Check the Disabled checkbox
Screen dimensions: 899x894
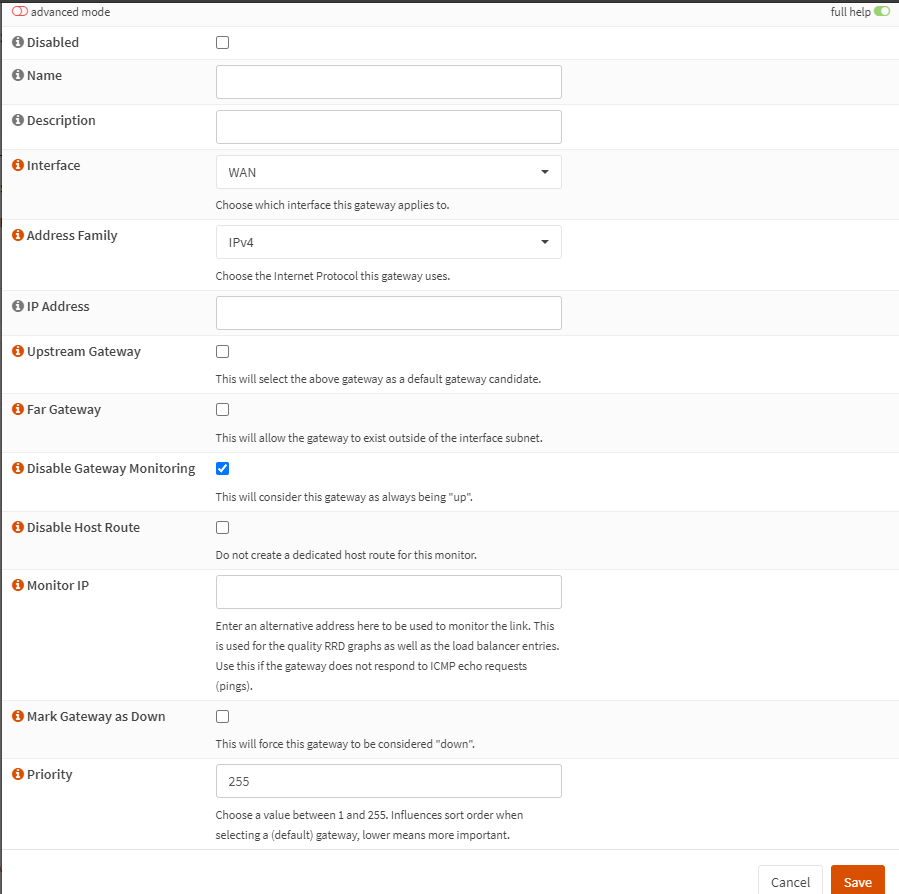pos(222,42)
